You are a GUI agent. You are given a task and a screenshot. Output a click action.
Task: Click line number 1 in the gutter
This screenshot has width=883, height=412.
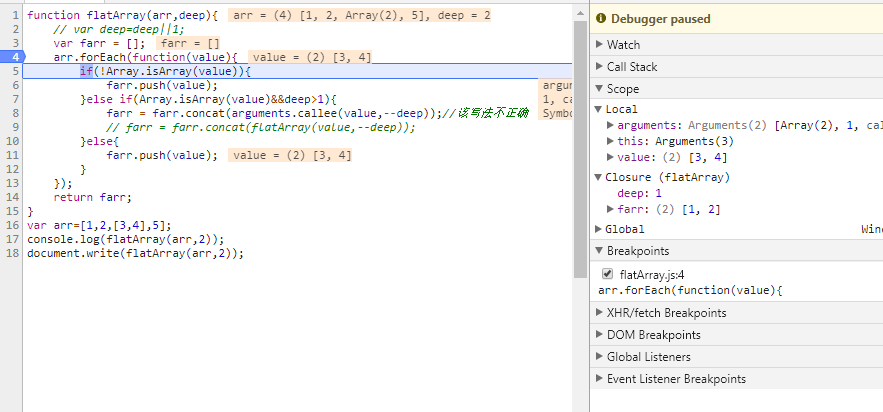click(x=15, y=15)
